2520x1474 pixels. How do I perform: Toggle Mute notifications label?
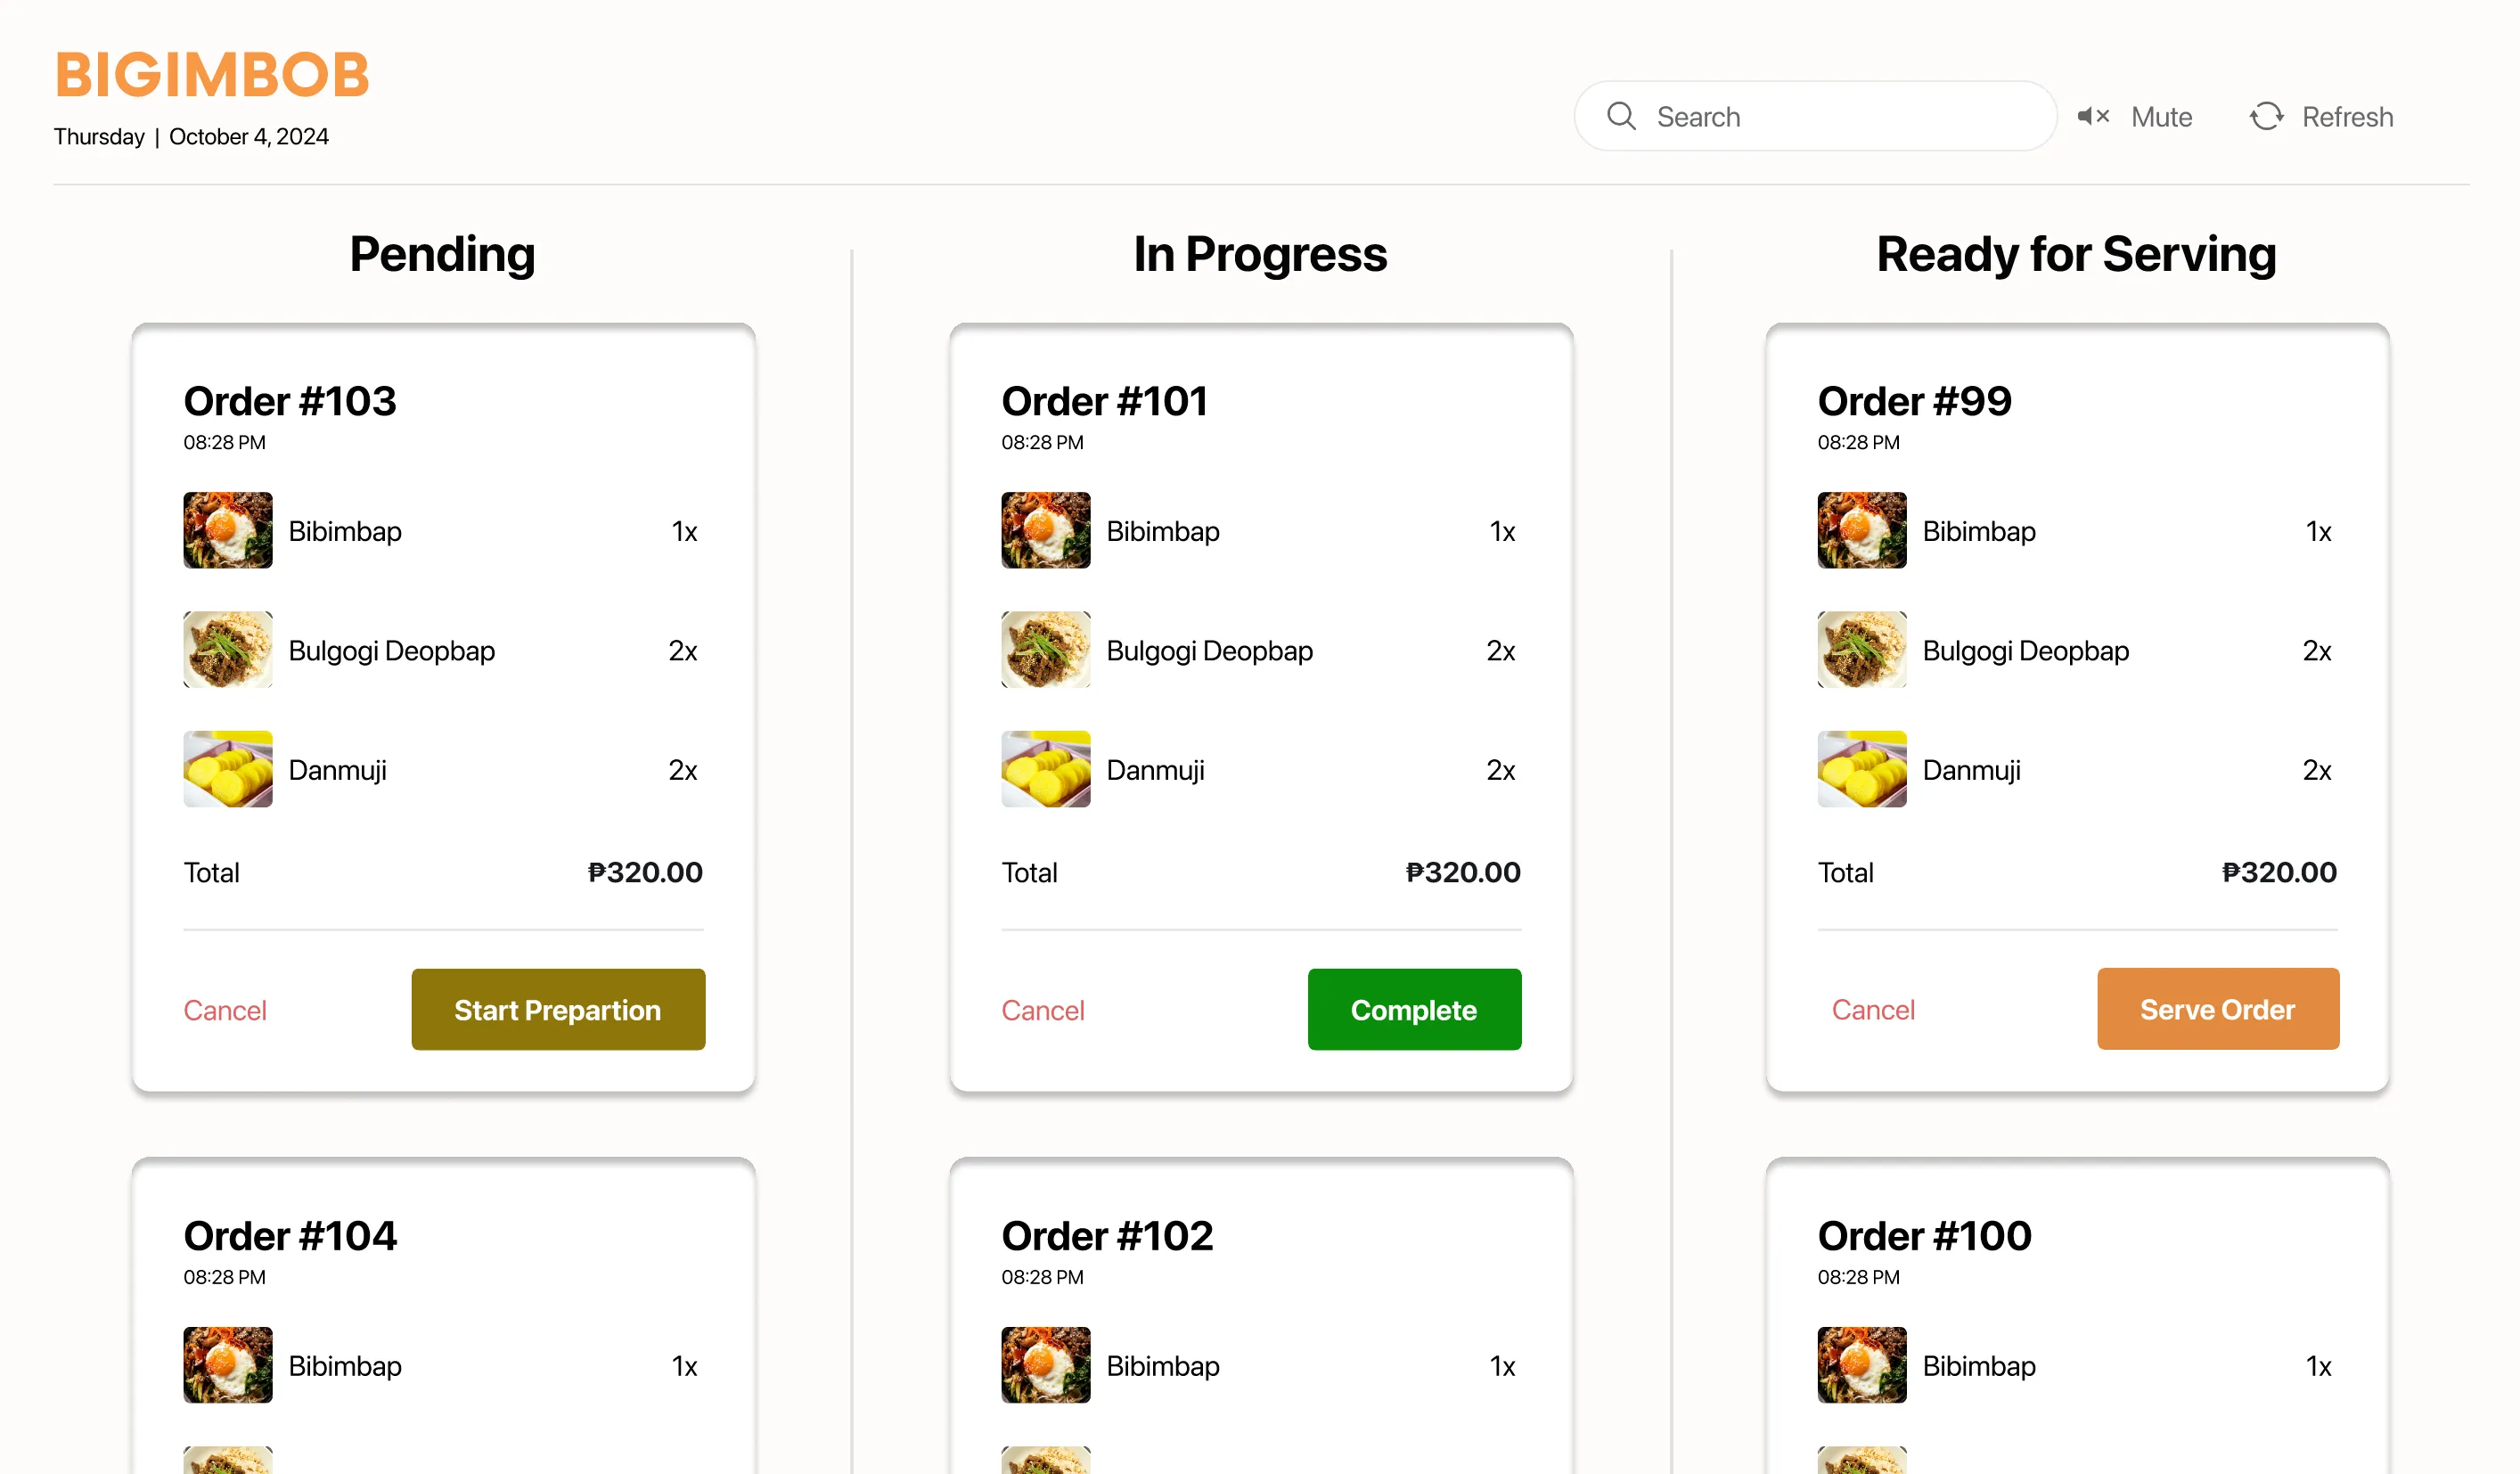click(x=2161, y=117)
